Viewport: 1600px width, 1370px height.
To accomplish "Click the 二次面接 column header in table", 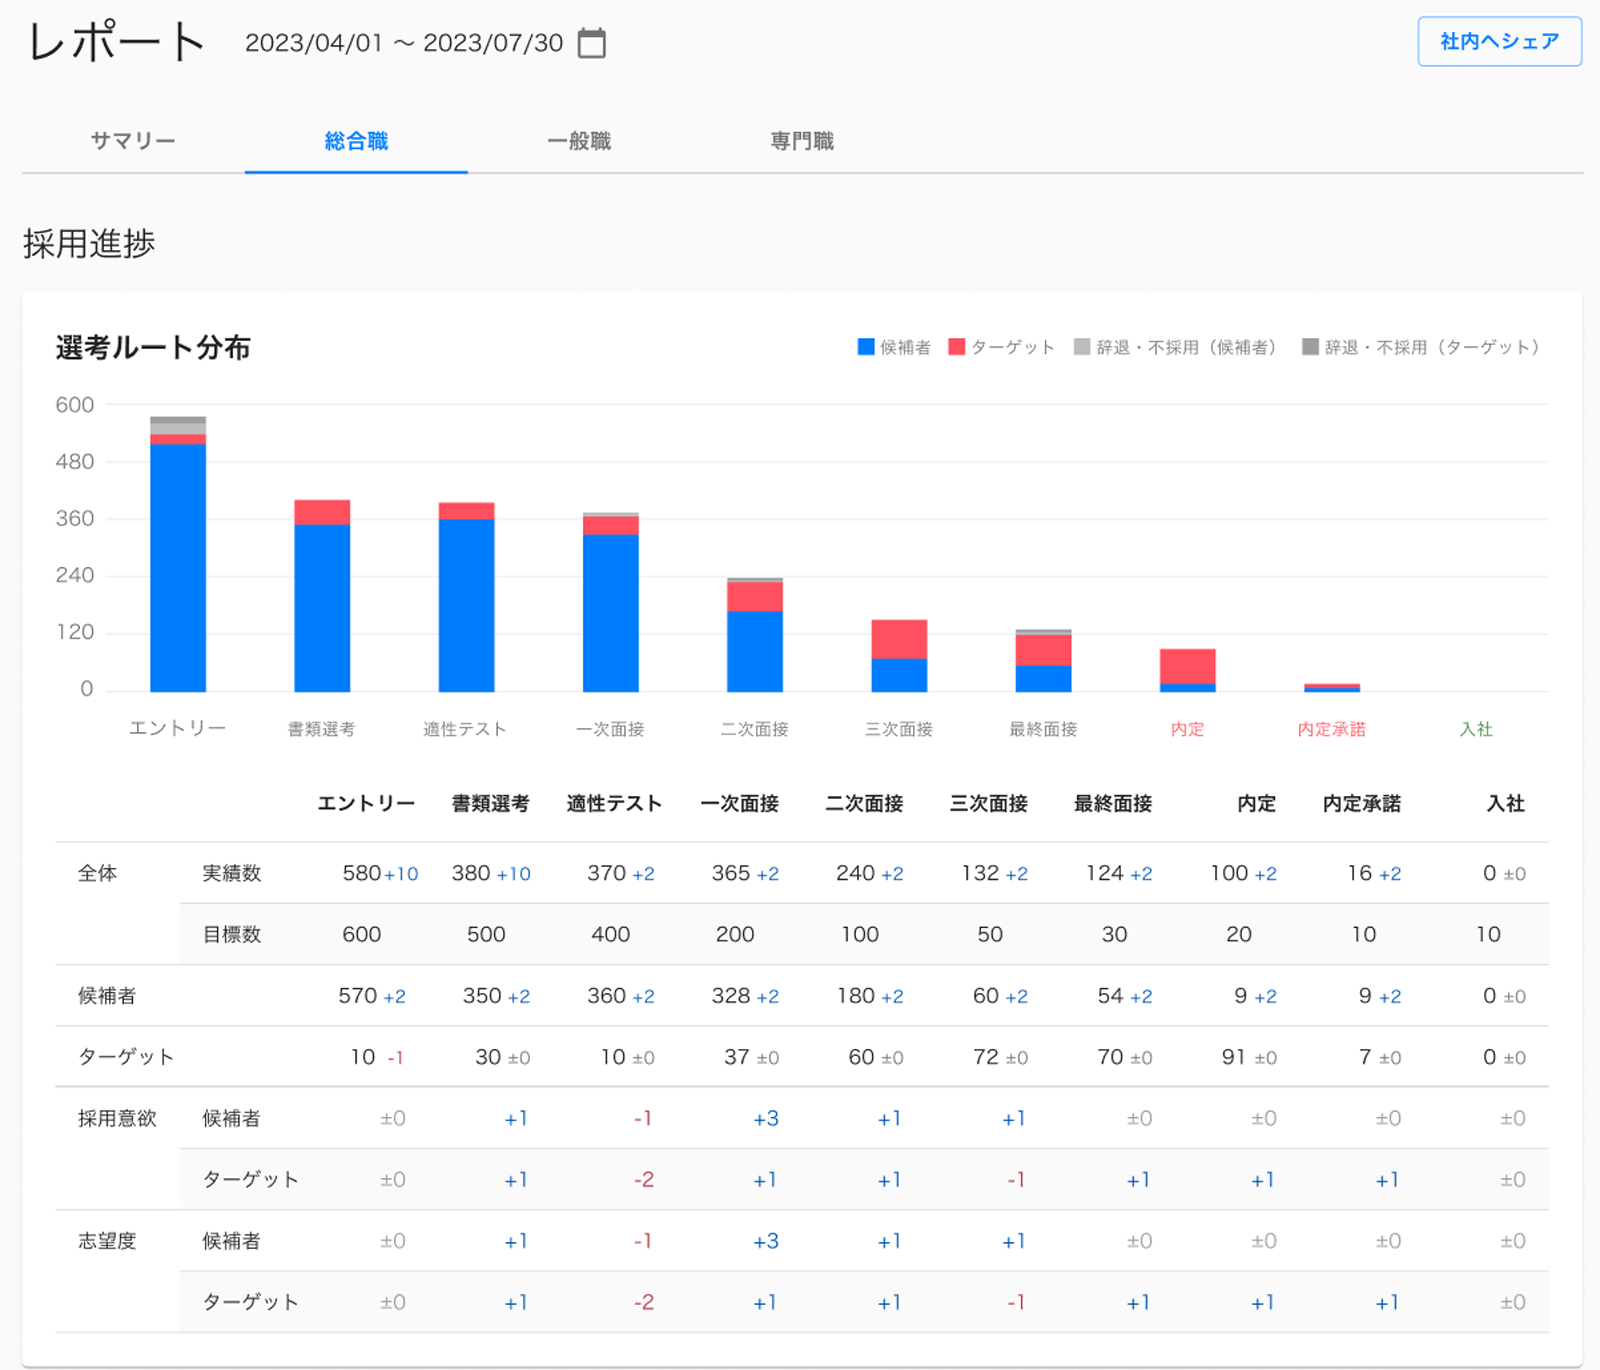I will pos(864,803).
